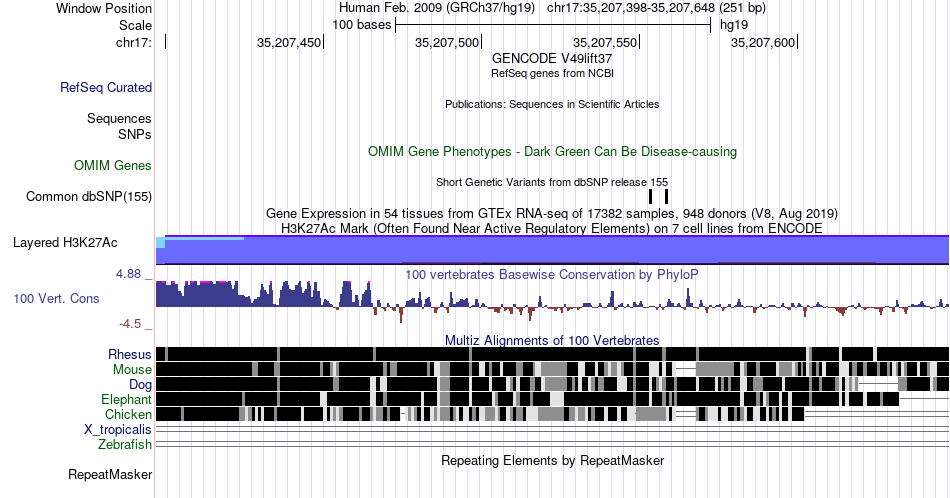Image resolution: width=950 pixels, height=498 pixels.
Task: Click the Scale label
Action: [x=135, y=25]
